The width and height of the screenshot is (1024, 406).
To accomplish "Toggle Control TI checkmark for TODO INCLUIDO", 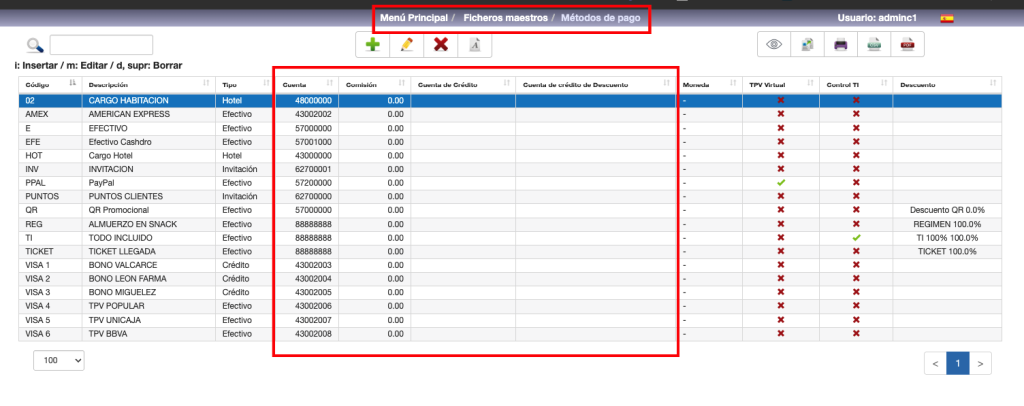I will 856,238.
